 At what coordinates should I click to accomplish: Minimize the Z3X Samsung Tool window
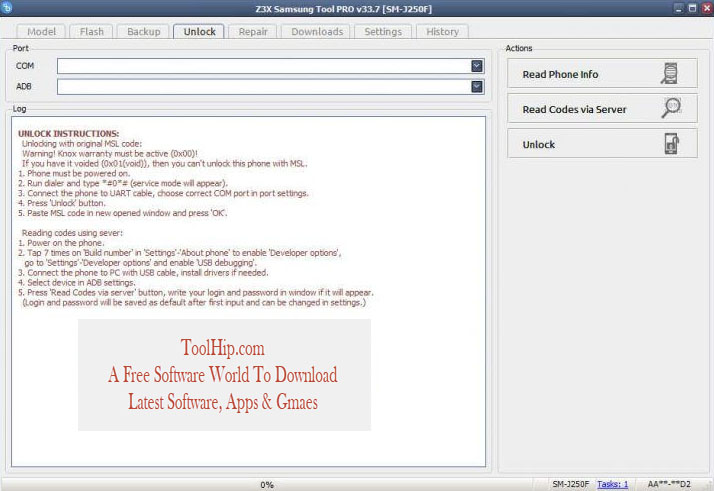pos(678,8)
